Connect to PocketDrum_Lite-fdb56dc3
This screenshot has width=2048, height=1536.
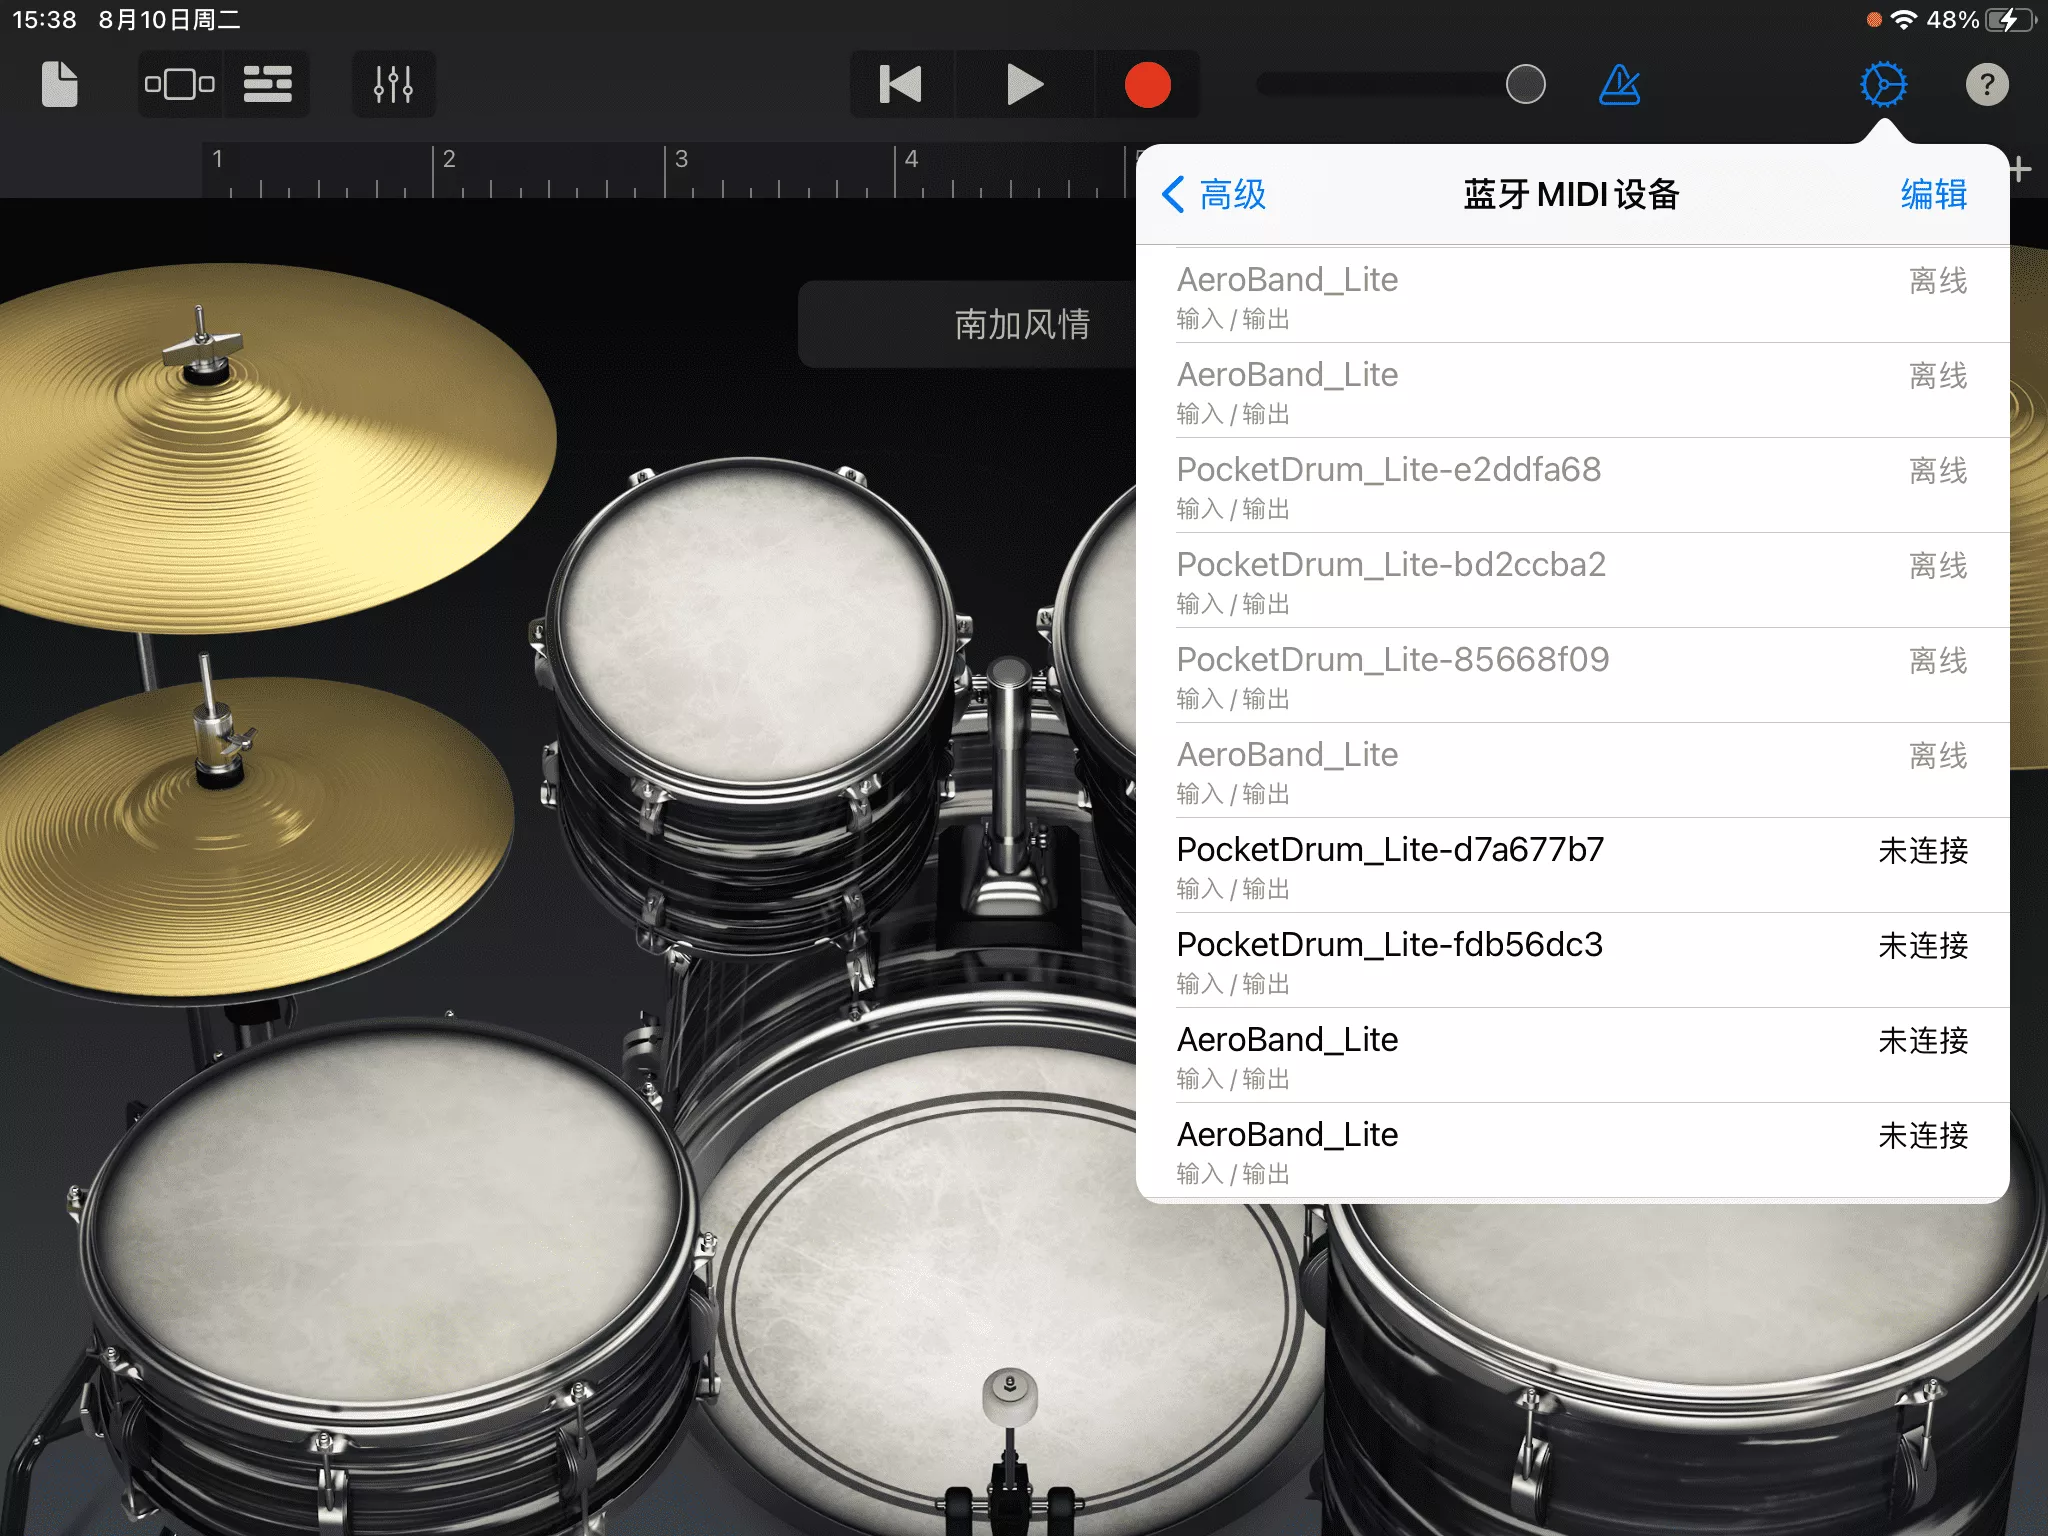[x=1573, y=961]
